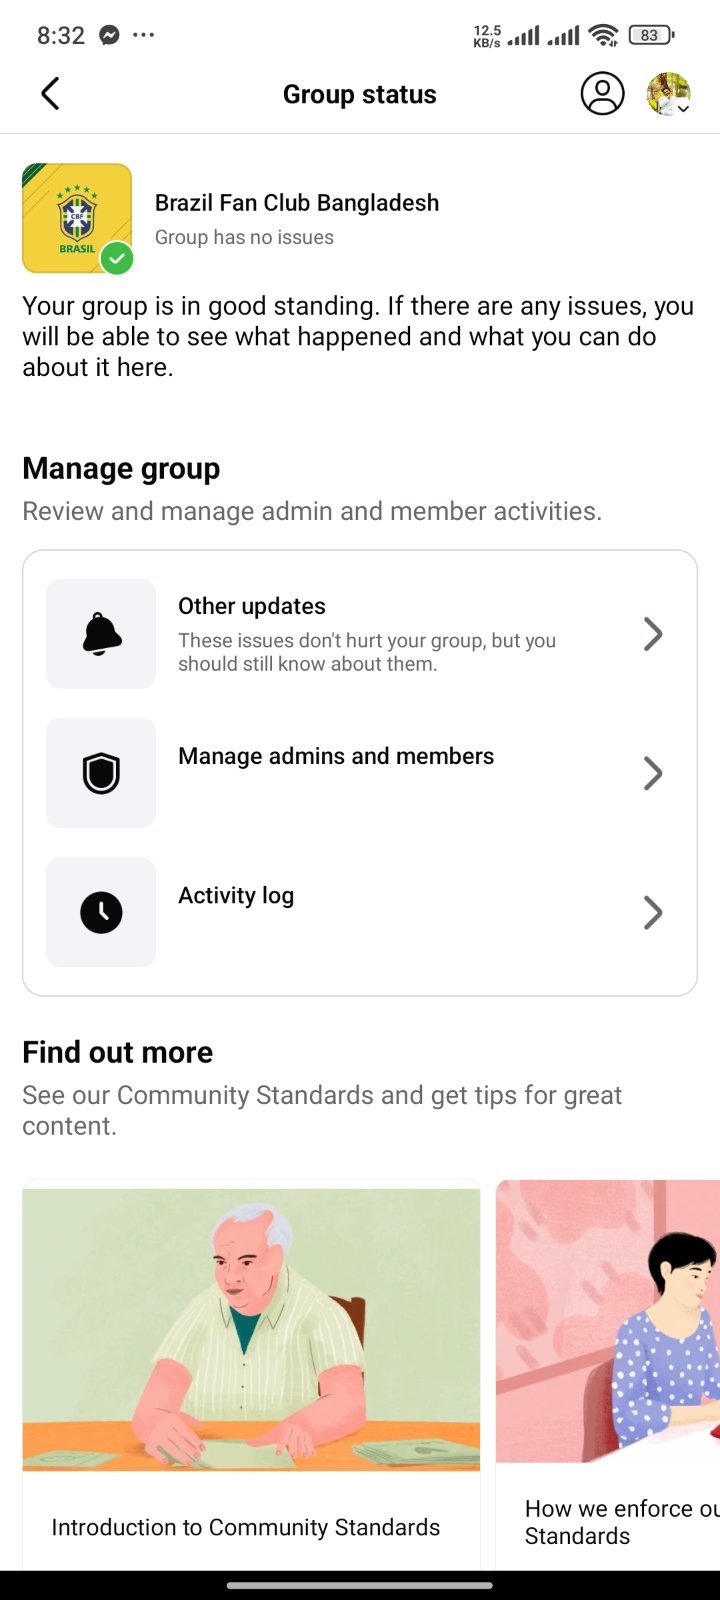Image resolution: width=720 pixels, height=1600 pixels.
Task: Tap the Brazil Fan Club Bangladesh group name
Action: coord(297,203)
